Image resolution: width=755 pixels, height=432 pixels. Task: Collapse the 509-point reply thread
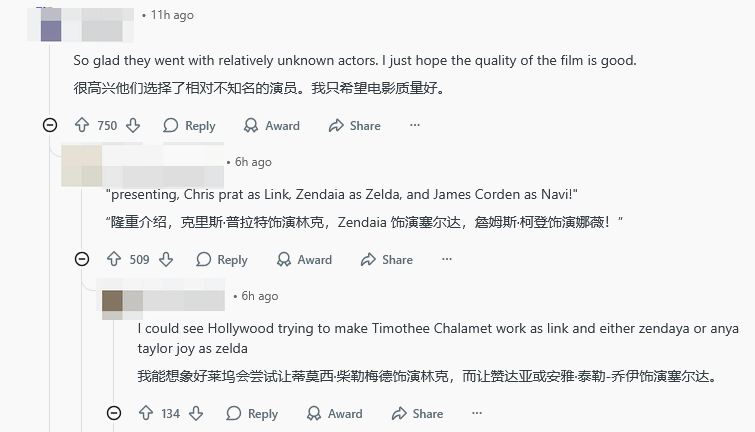click(x=82, y=259)
